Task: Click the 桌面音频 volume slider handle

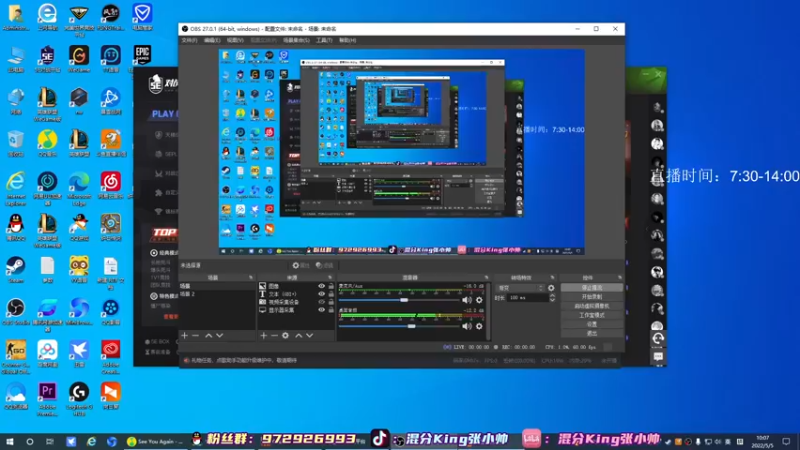Action: click(411, 326)
